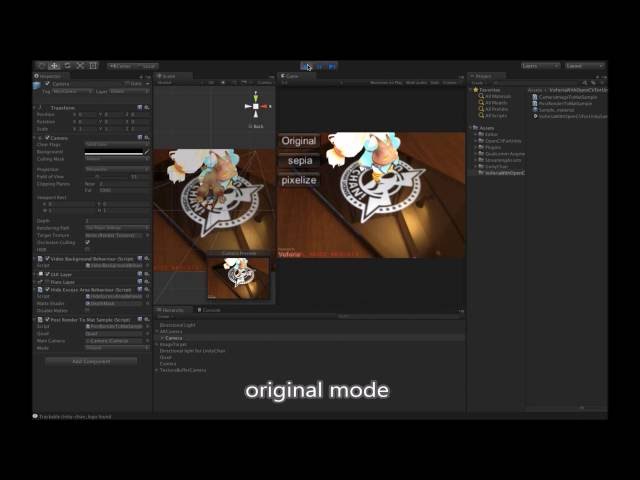The image size is (640, 480).
Task: Open the Layout dropdown
Action: [x=584, y=66]
